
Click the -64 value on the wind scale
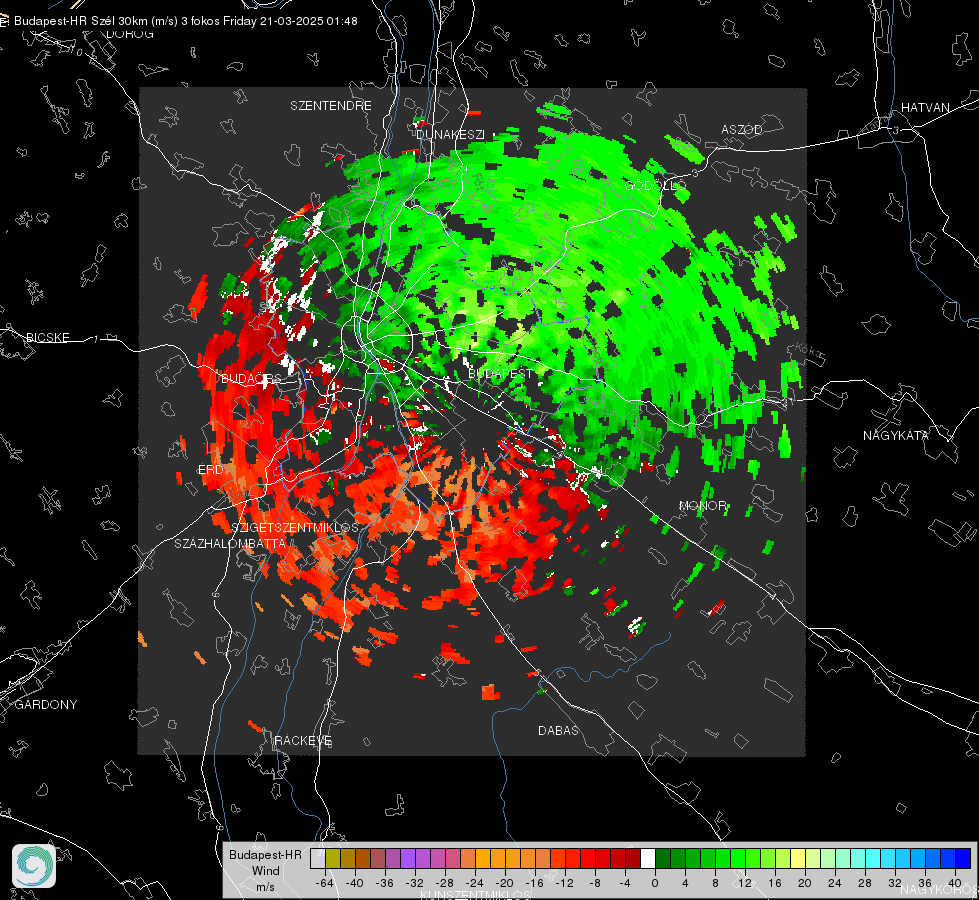coord(325,883)
